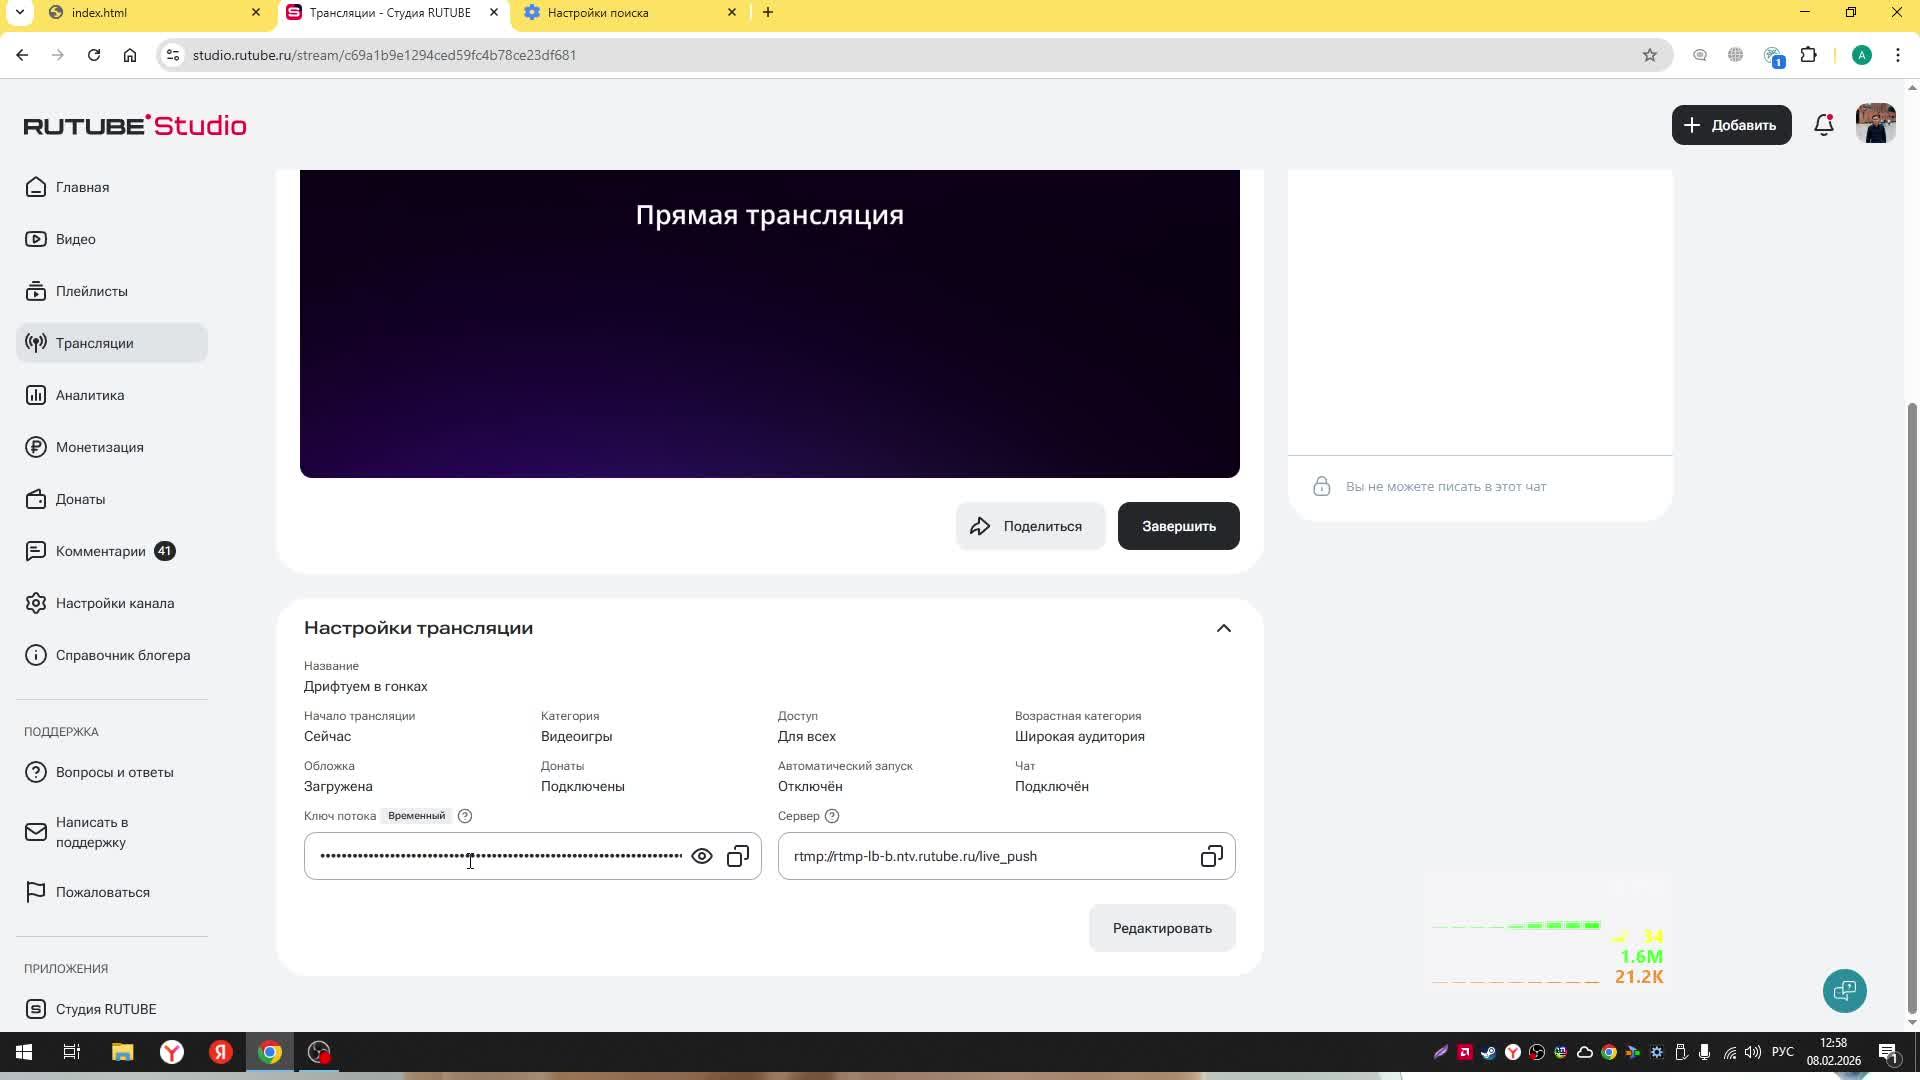Open the Комментарии section with 41 notifications
Image resolution: width=1920 pixels, height=1080 pixels.
pyautogui.click(x=100, y=551)
